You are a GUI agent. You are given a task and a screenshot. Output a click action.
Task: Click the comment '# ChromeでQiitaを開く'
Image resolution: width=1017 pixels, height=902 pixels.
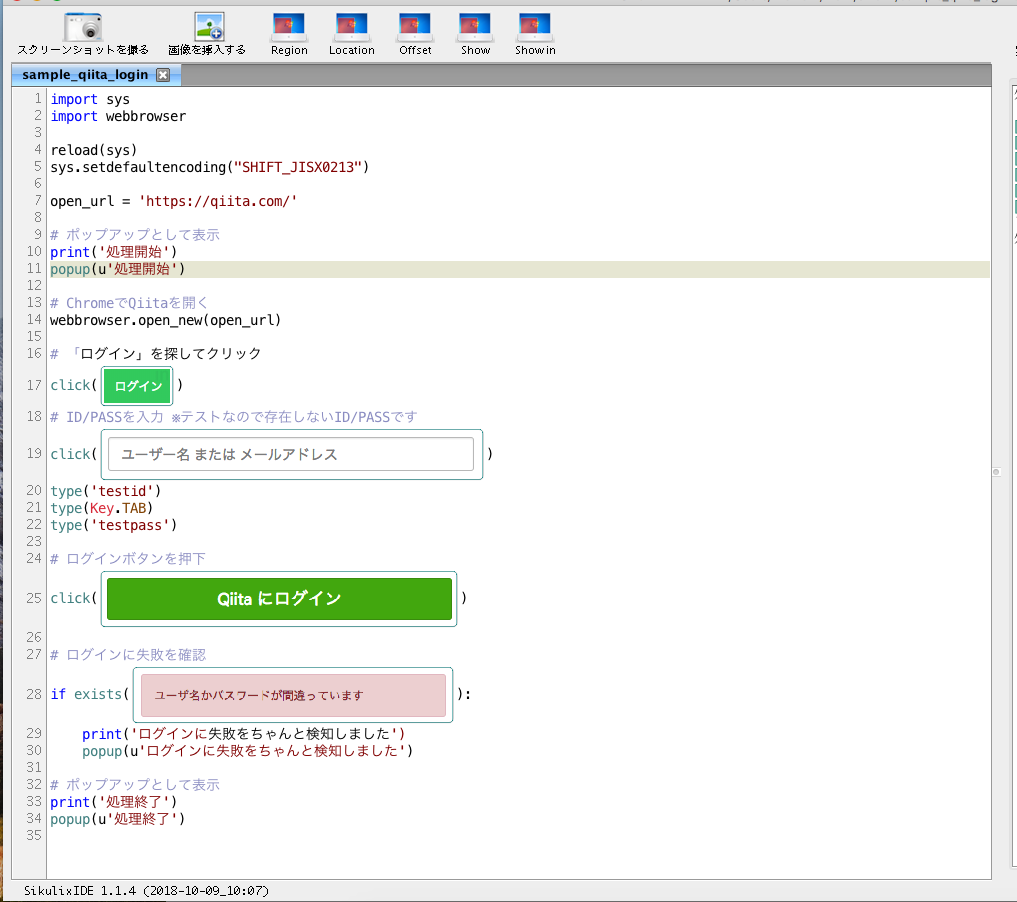(x=129, y=303)
